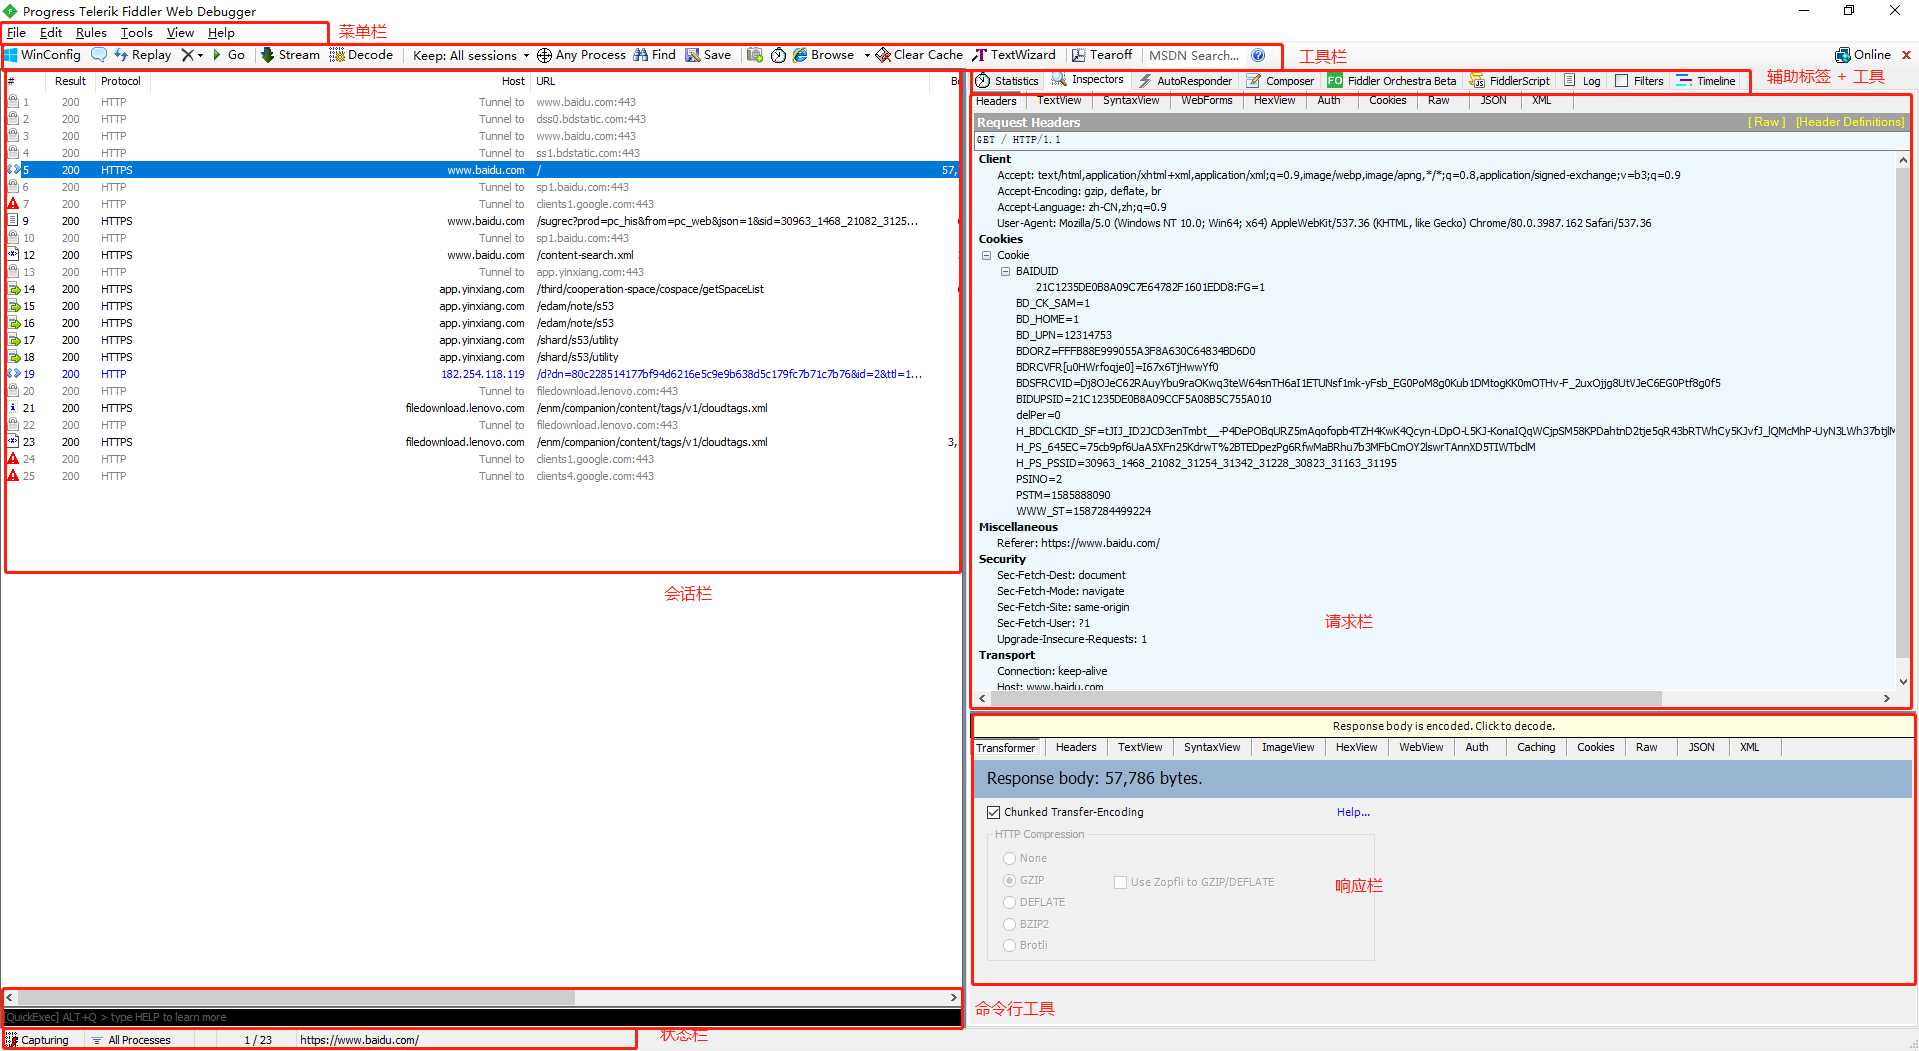This screenshot has height=1051, width=1919.
Task: Toggle Decode in the toolbar
Action: tap(361, 55)
